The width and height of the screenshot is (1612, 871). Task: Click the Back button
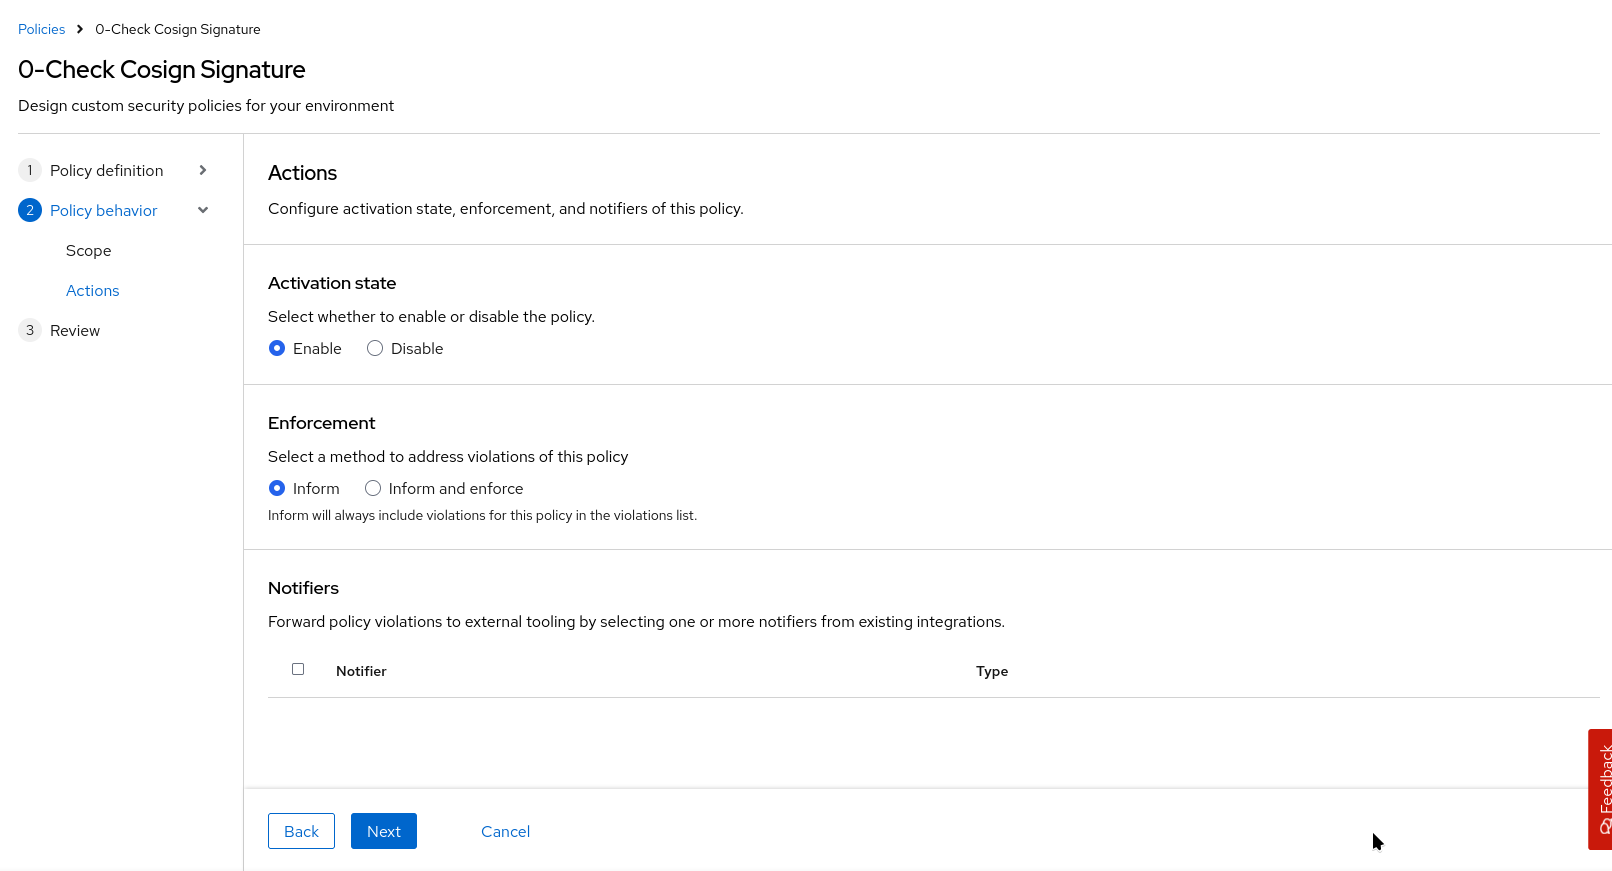coord(301,831)
